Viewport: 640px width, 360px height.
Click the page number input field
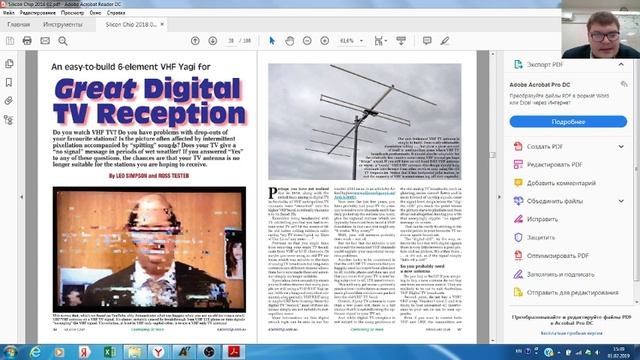[231, 41]
